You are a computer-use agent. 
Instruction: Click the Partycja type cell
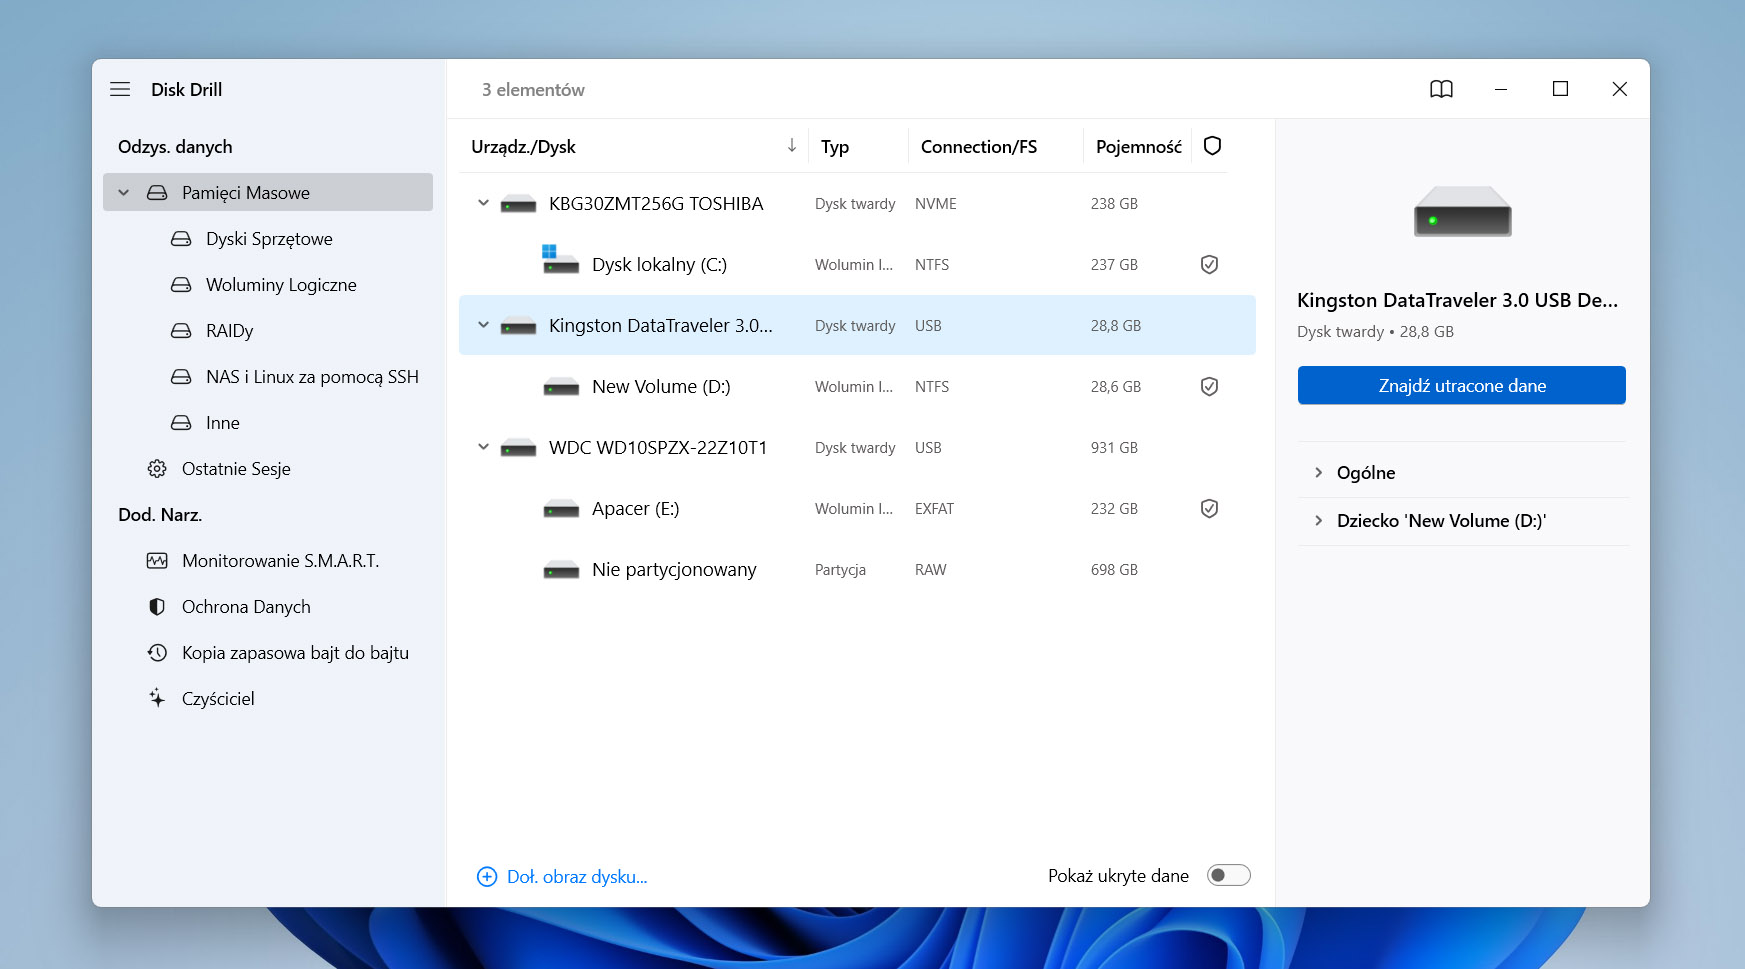(x=840, y=570)
